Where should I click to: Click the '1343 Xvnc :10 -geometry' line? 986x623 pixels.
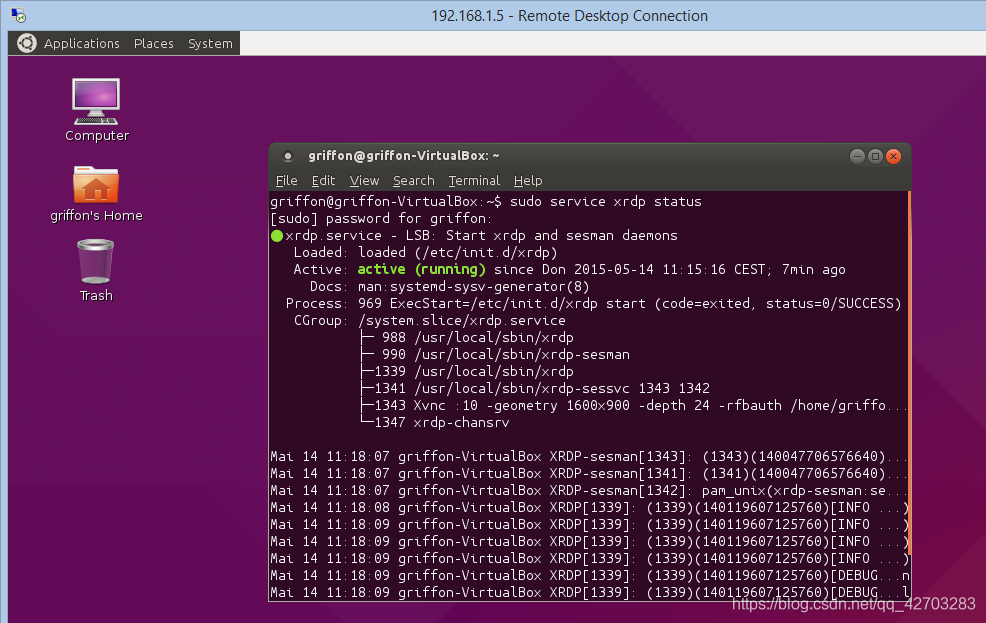[633, 405]
